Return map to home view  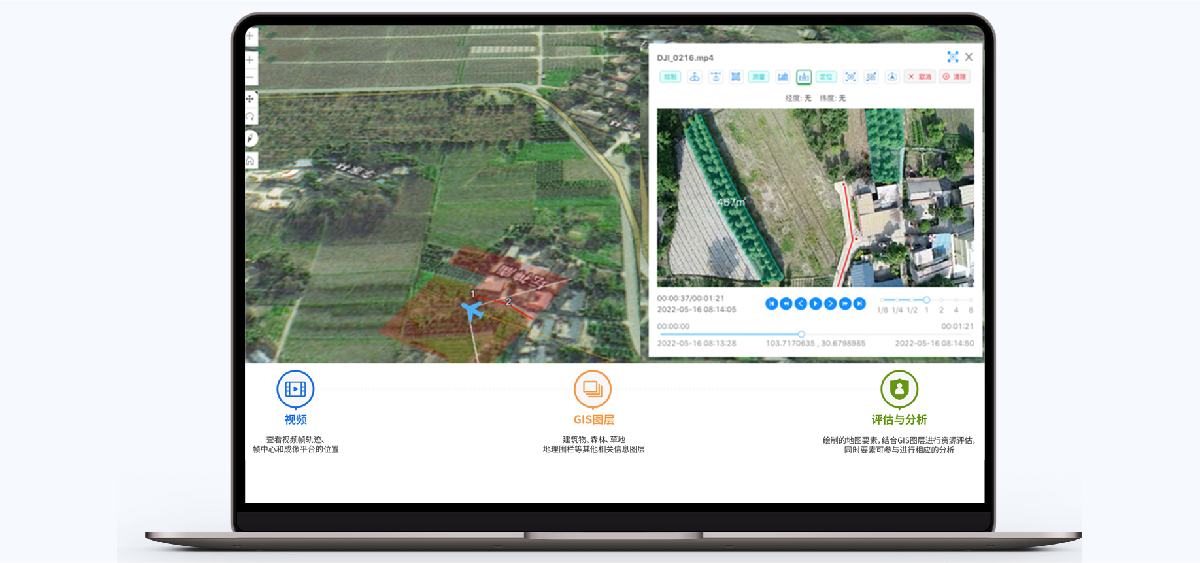coord(250,160)
